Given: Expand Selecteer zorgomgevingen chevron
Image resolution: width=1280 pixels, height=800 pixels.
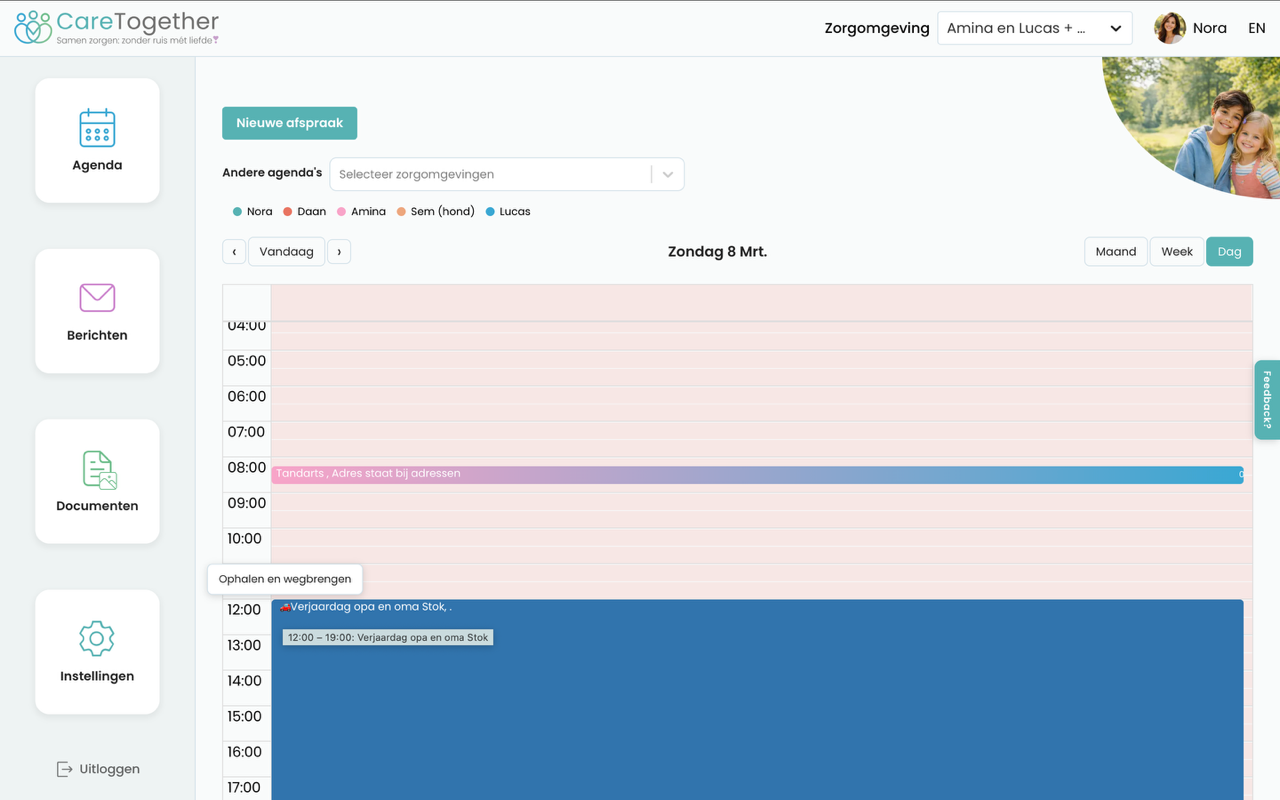Looking at the screenshot, I should pos(668,174).
